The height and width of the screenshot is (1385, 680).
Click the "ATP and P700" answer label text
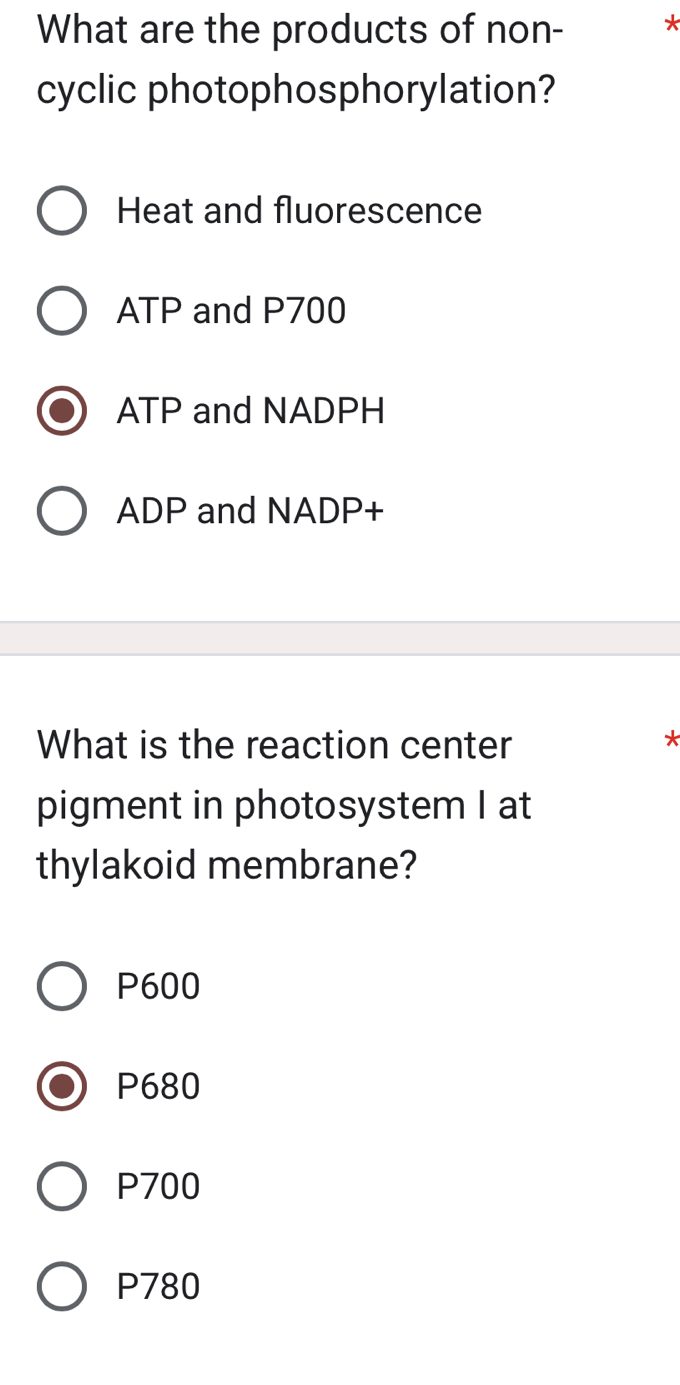coord(231,310)
